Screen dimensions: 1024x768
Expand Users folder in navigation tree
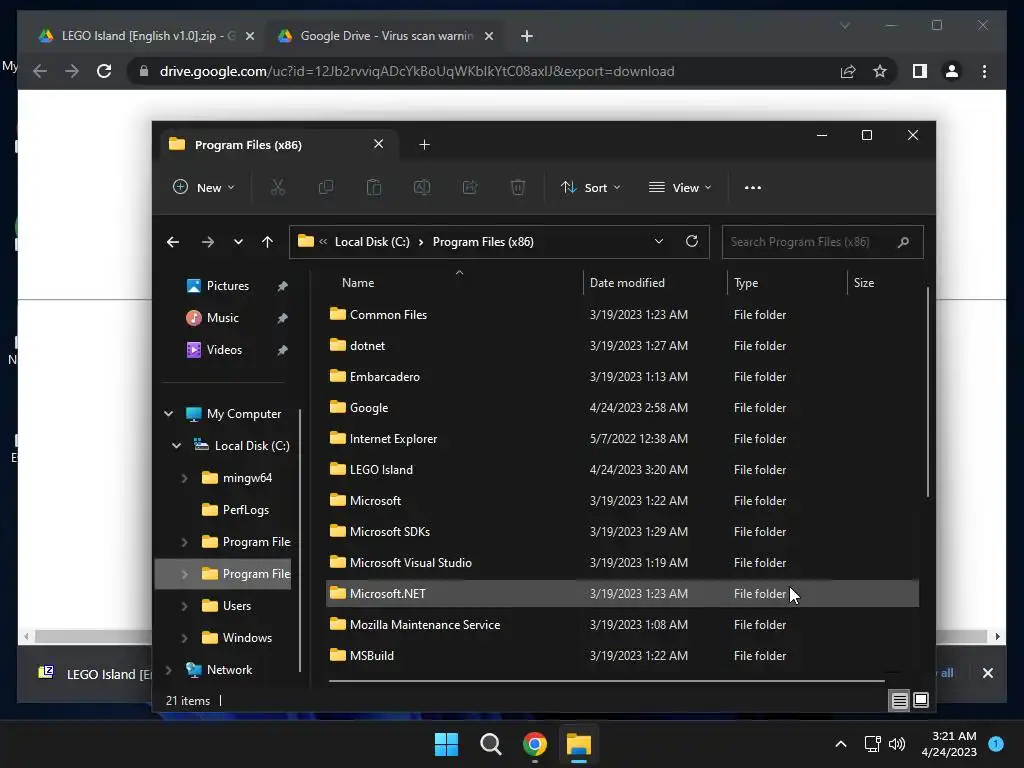pos(184,606)
